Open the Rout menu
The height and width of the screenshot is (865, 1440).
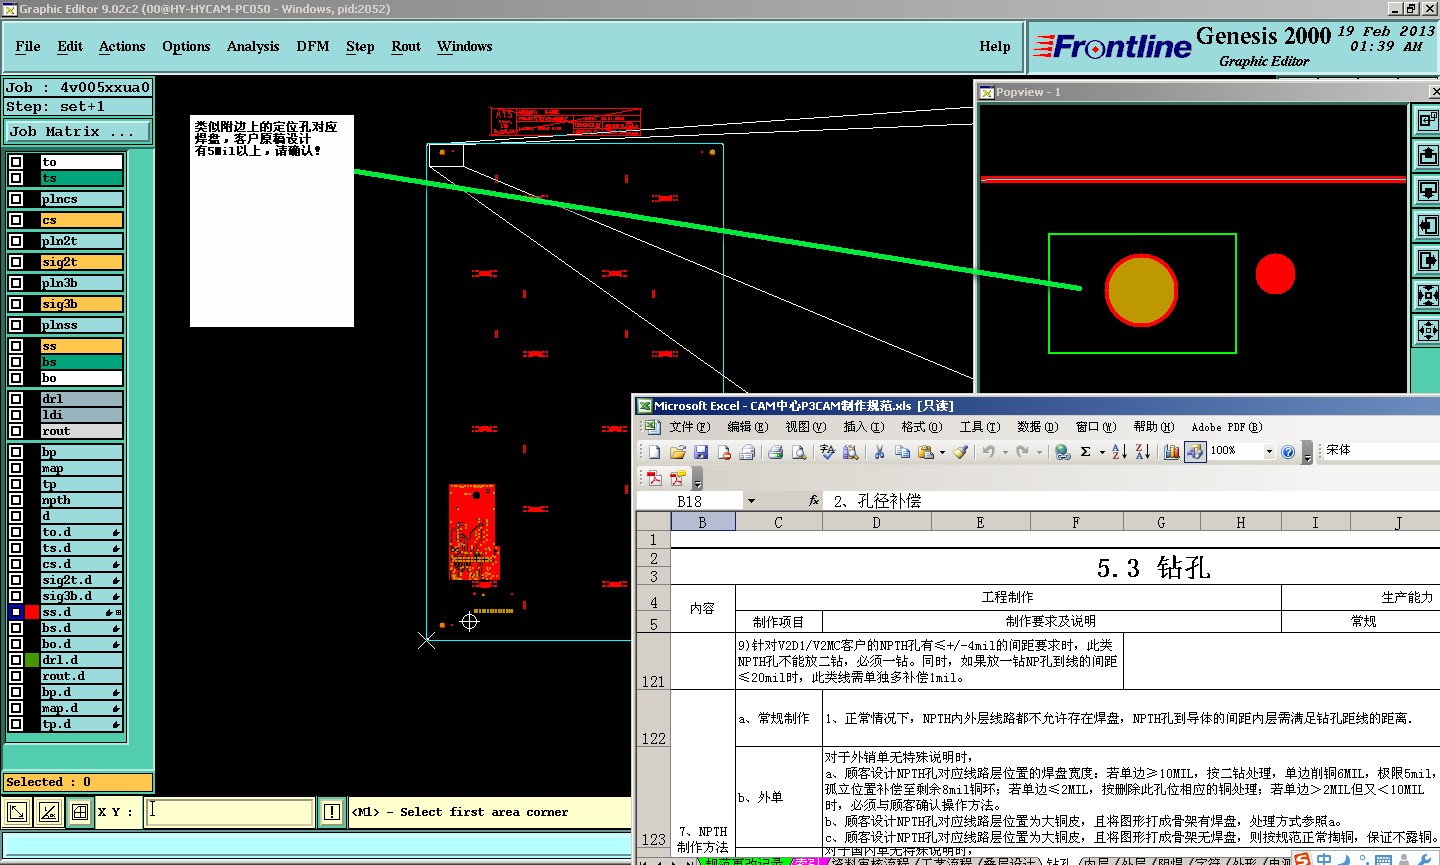point(406,46)
